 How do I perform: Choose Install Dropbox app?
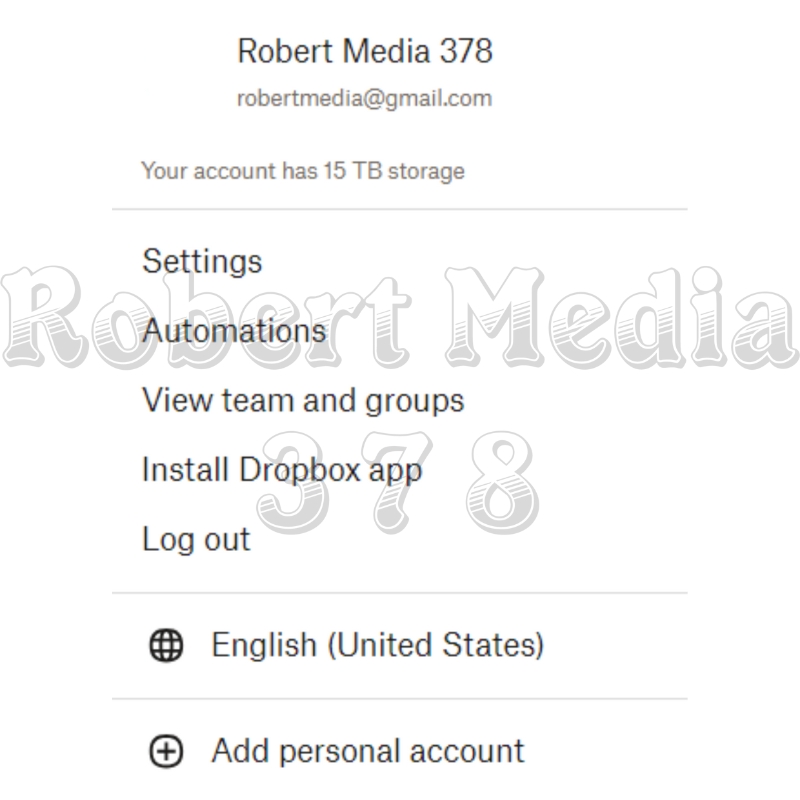point(282,469)
